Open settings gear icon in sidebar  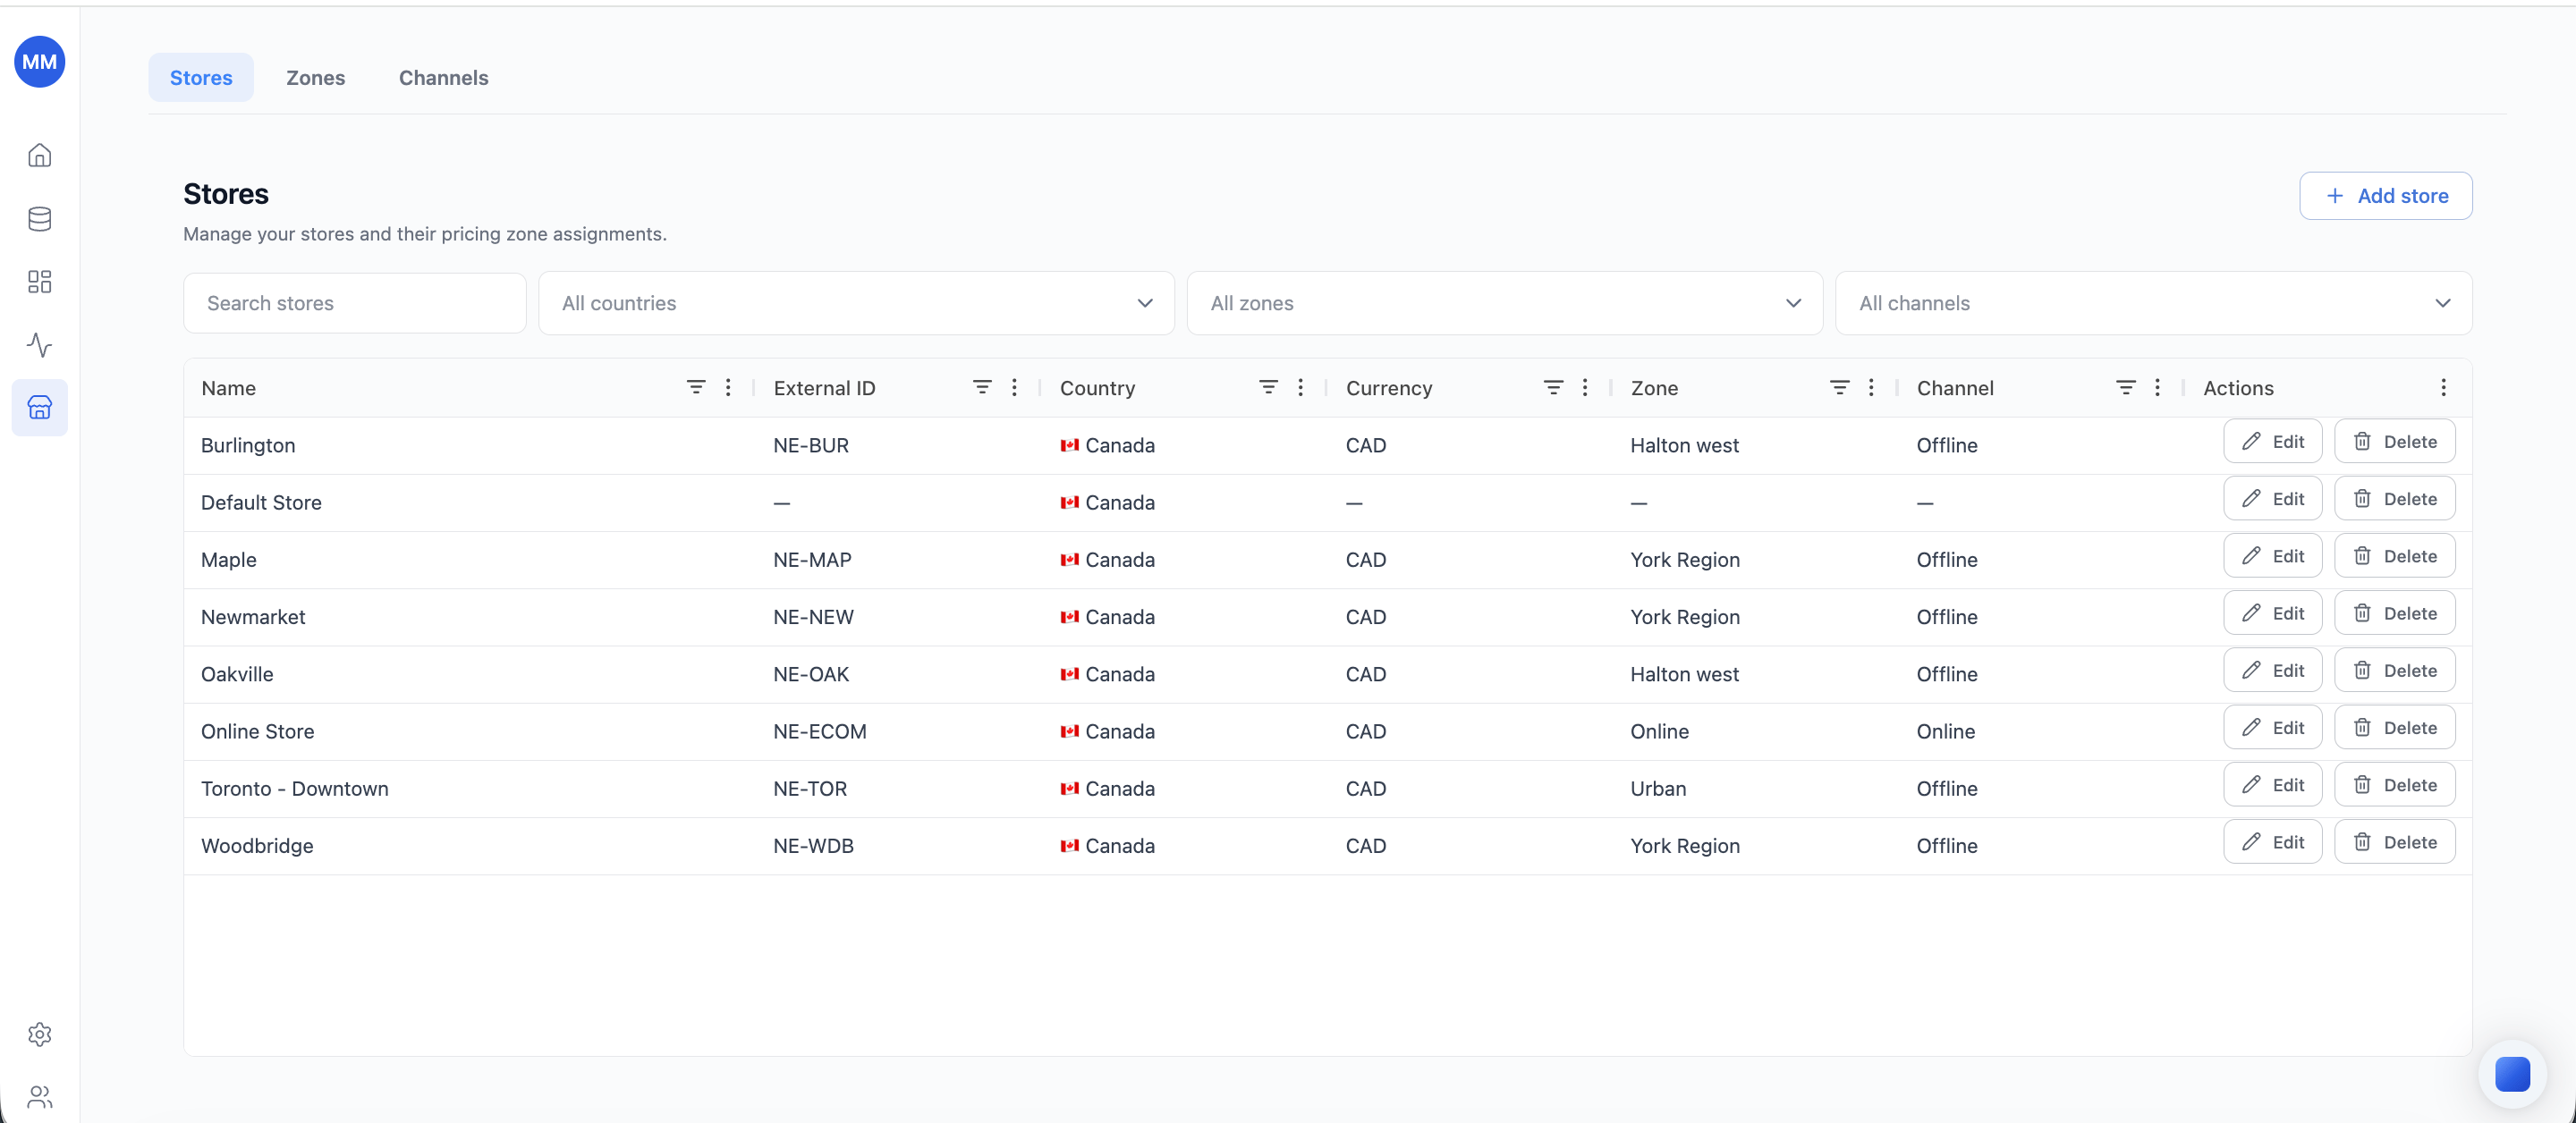pyautogui.click(x=39, y=1034)
